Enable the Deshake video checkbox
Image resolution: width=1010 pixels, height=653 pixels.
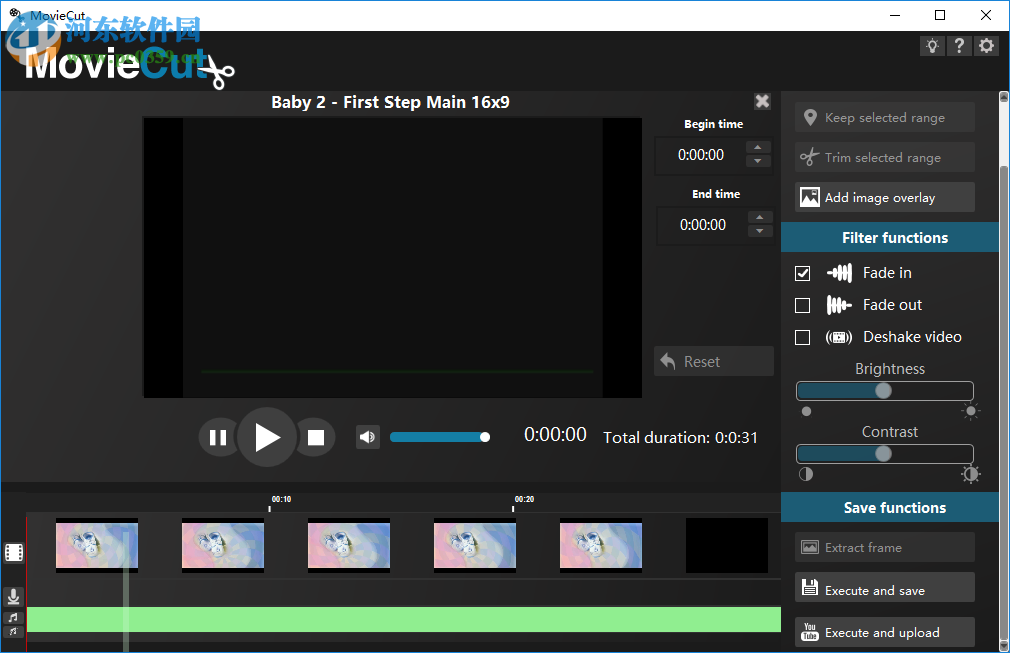tap(803, 337)
